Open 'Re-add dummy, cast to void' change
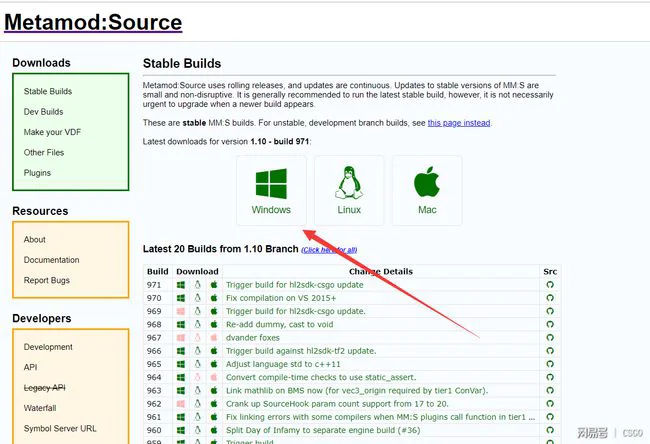The height and width of the screenshot is (444, 650). (x=279, y=325)
